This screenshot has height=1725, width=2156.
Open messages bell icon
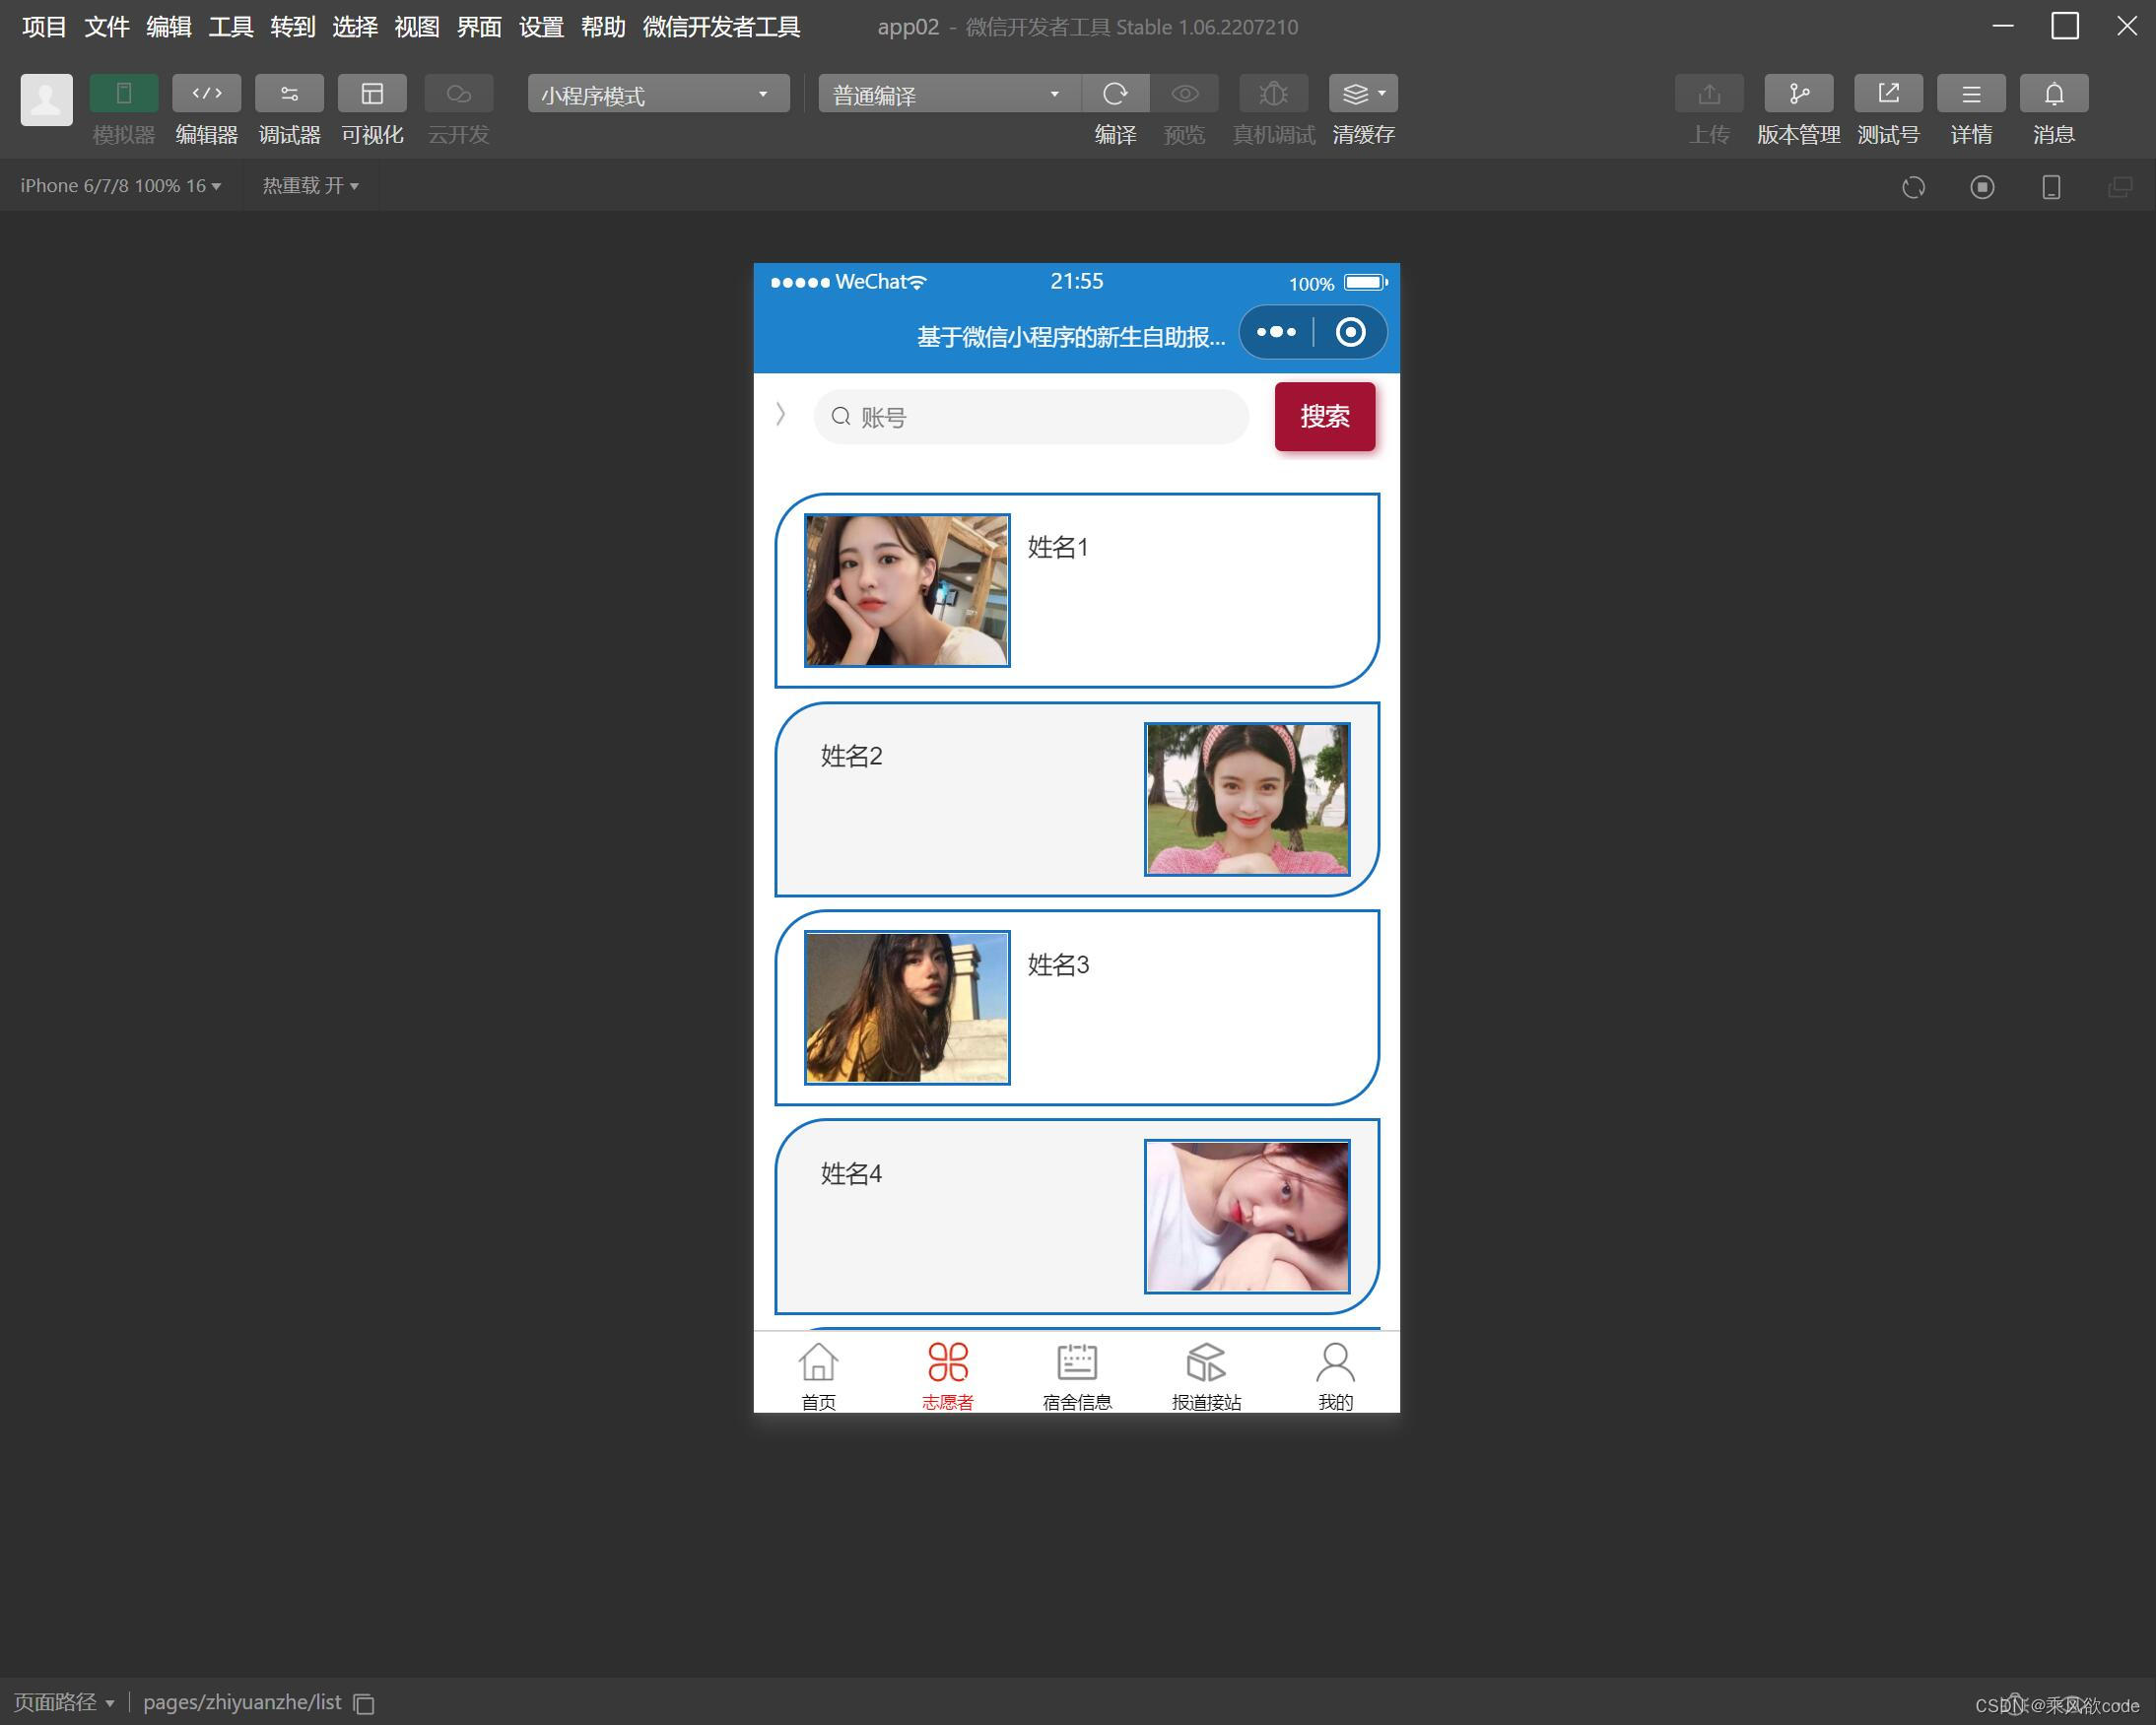[2053, 94]
